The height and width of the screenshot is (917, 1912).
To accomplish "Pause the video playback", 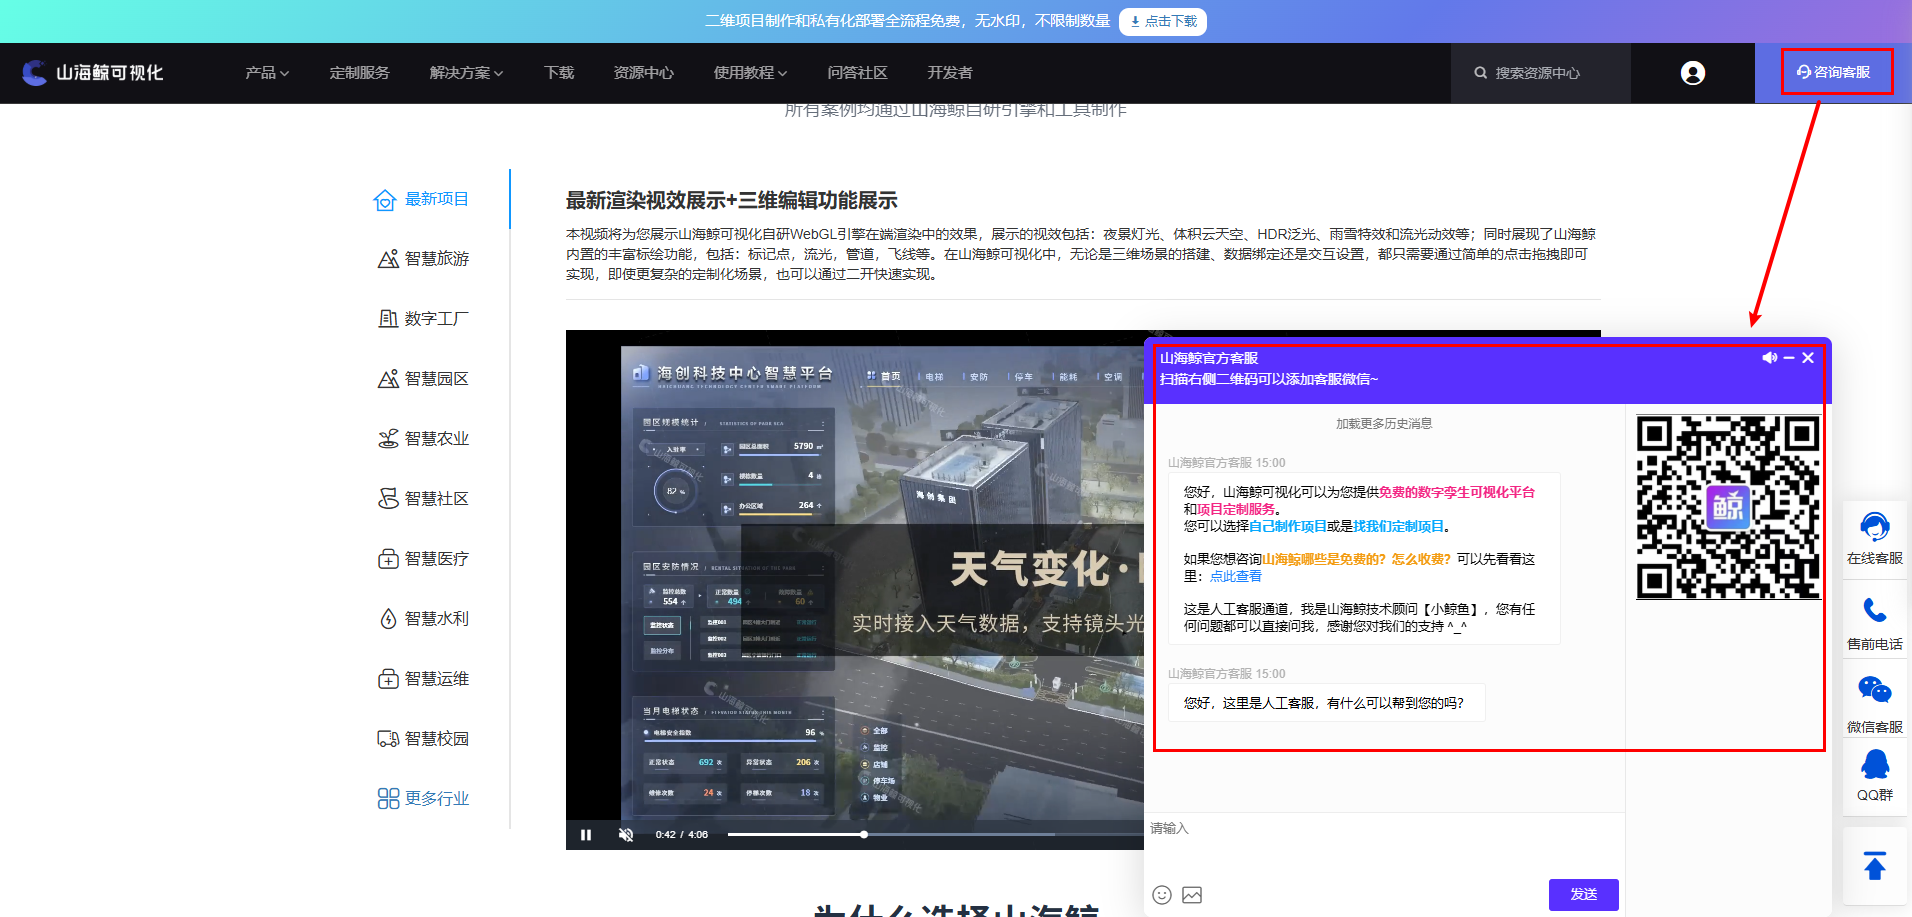I will [586, 835].
